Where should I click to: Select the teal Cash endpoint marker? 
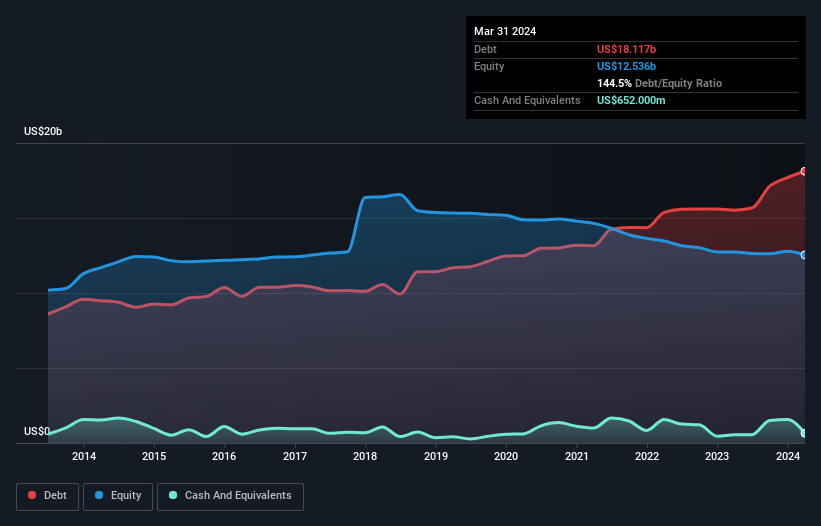pos(804,433)
